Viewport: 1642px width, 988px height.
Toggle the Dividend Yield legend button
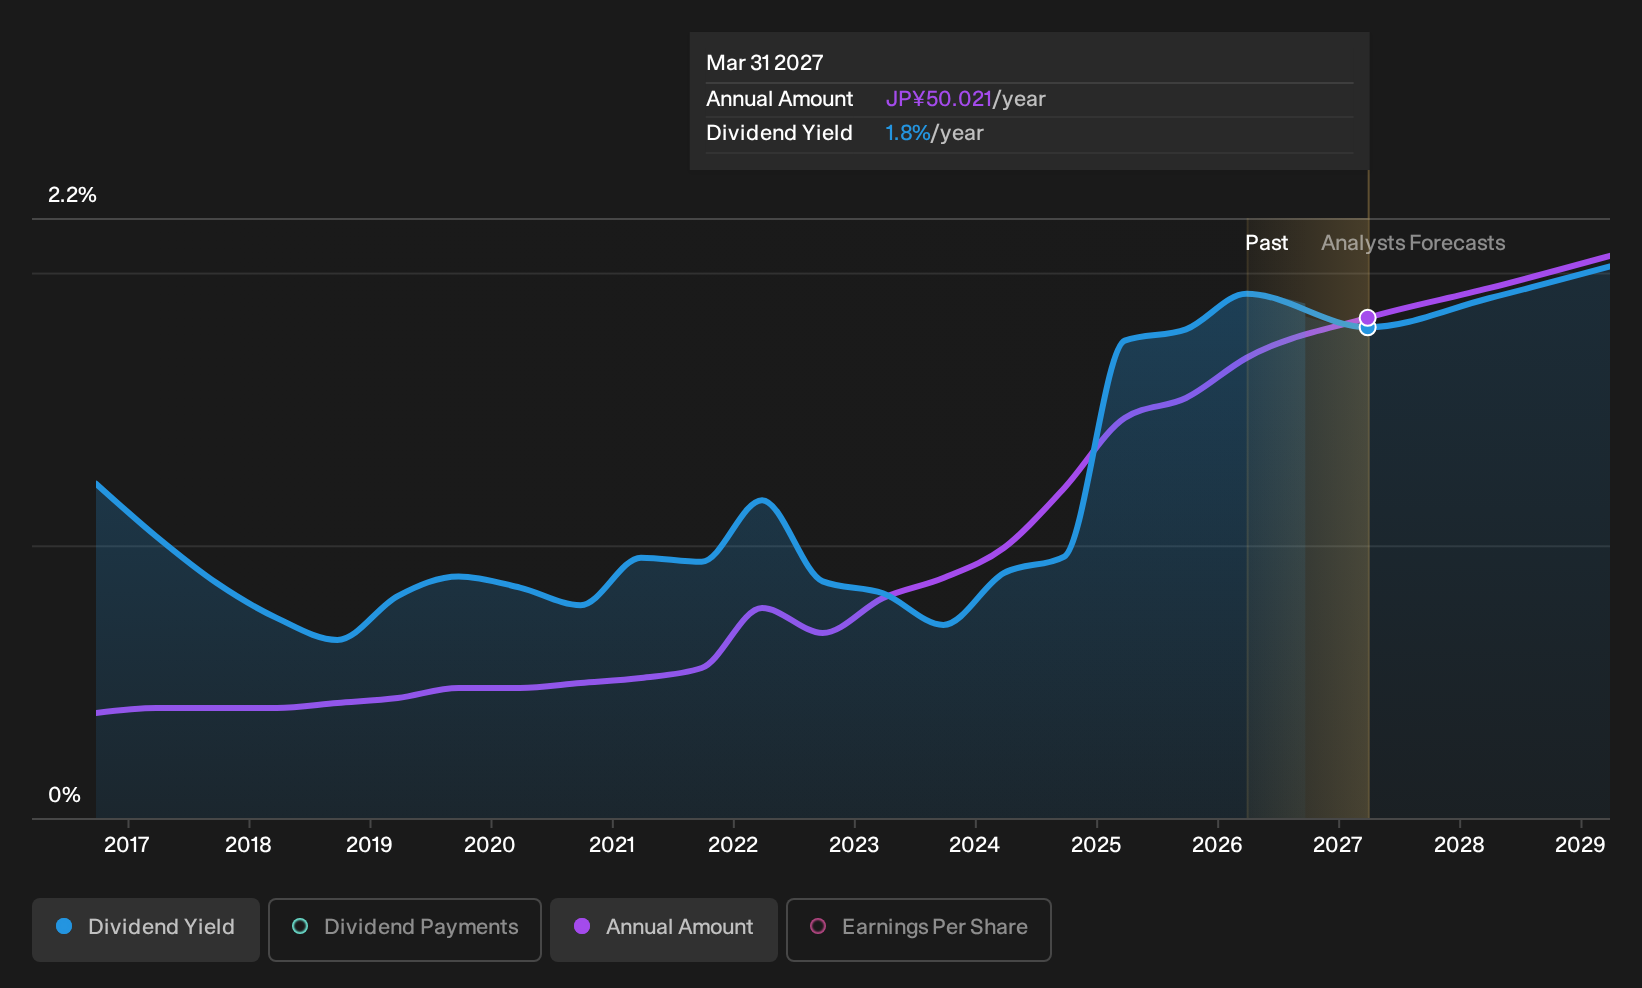tap(146, 930)
